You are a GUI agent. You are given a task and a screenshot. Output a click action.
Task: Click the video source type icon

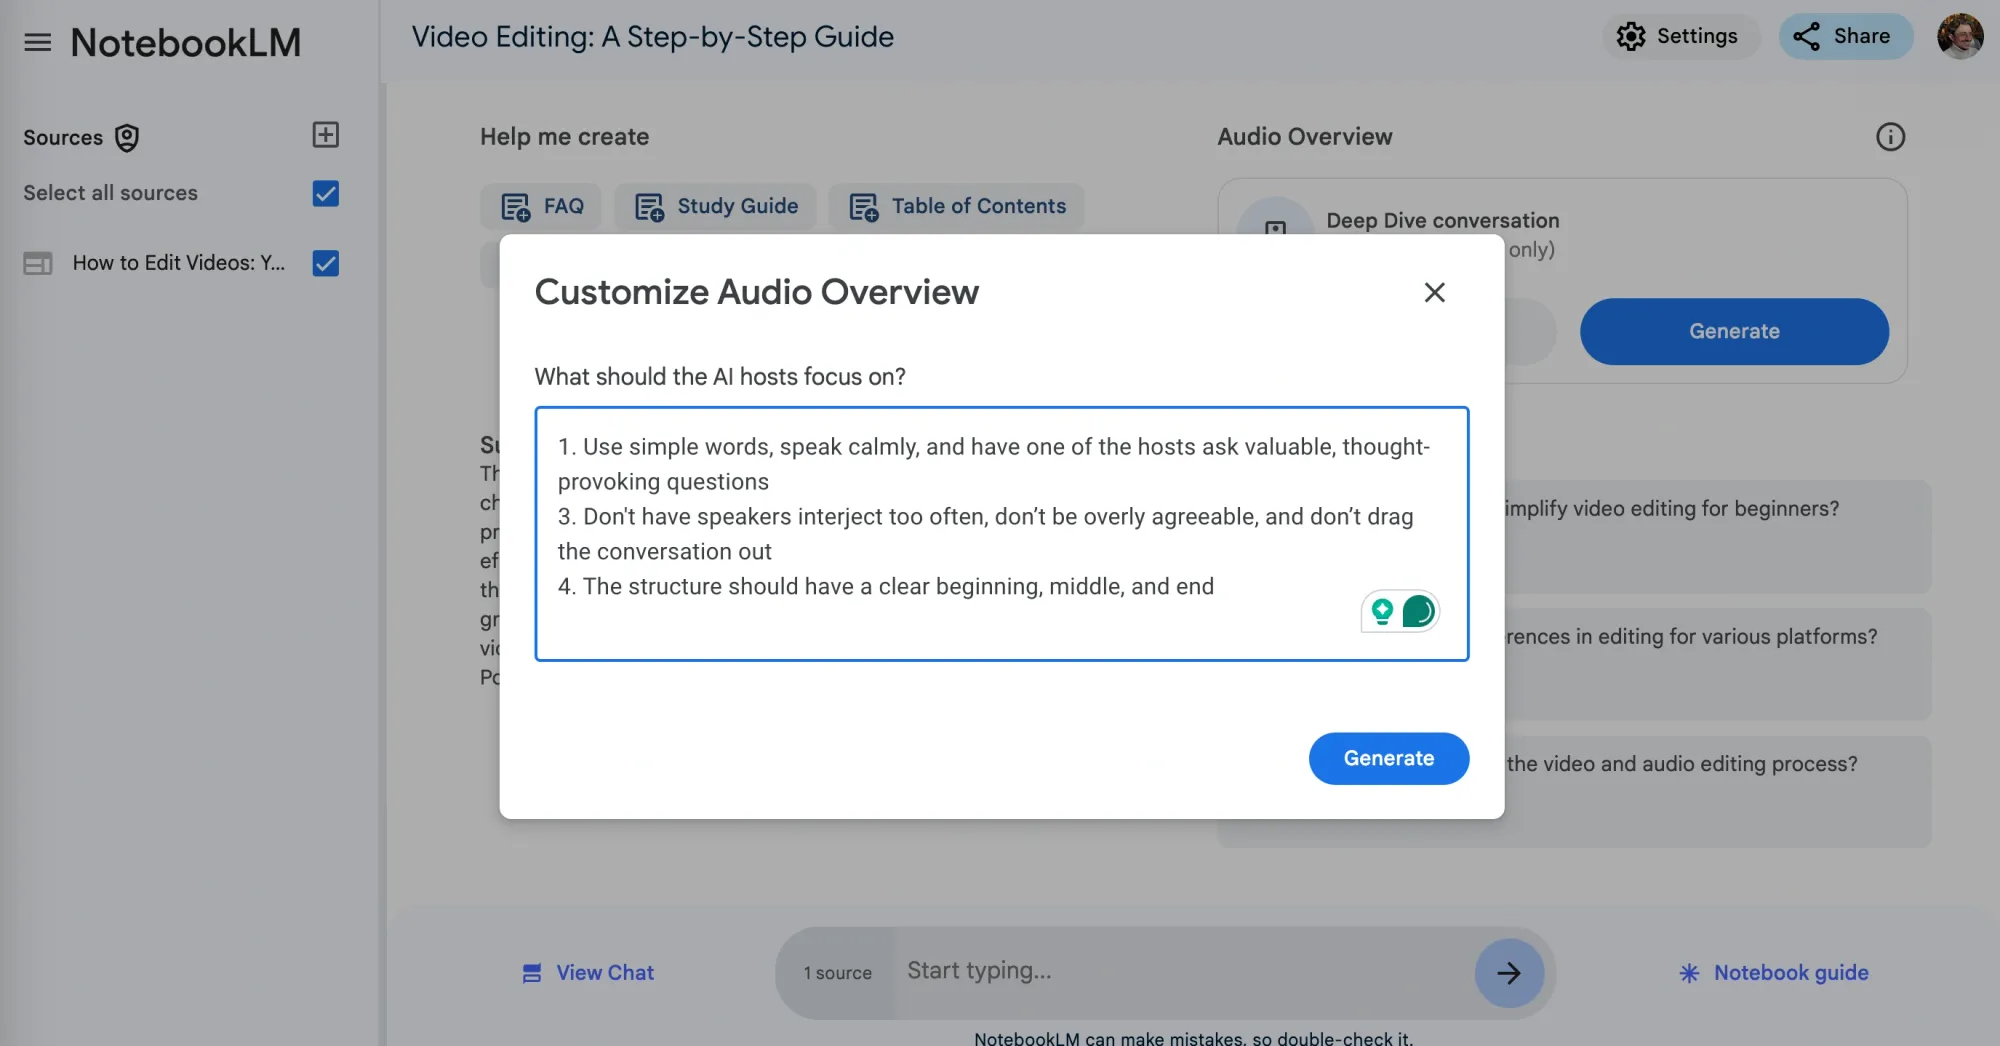(x=38, y=263)
